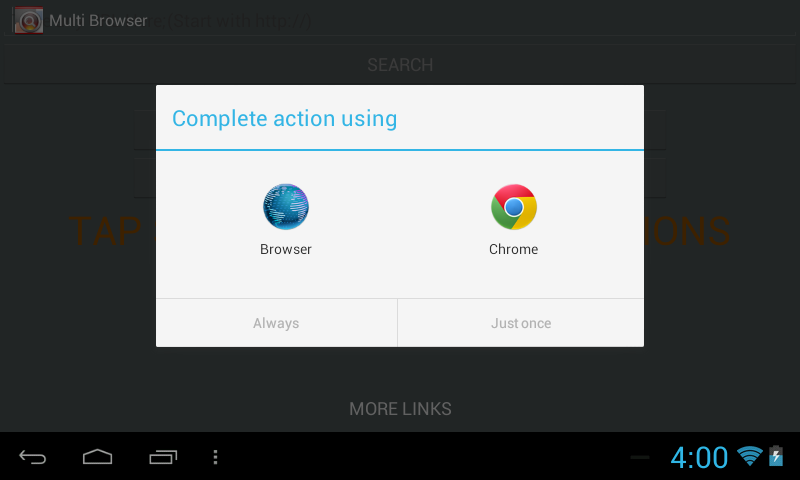This screenshot has height=480, width=800.
Task: Tap the Browser label text
Action: click(x=286, y=249)
